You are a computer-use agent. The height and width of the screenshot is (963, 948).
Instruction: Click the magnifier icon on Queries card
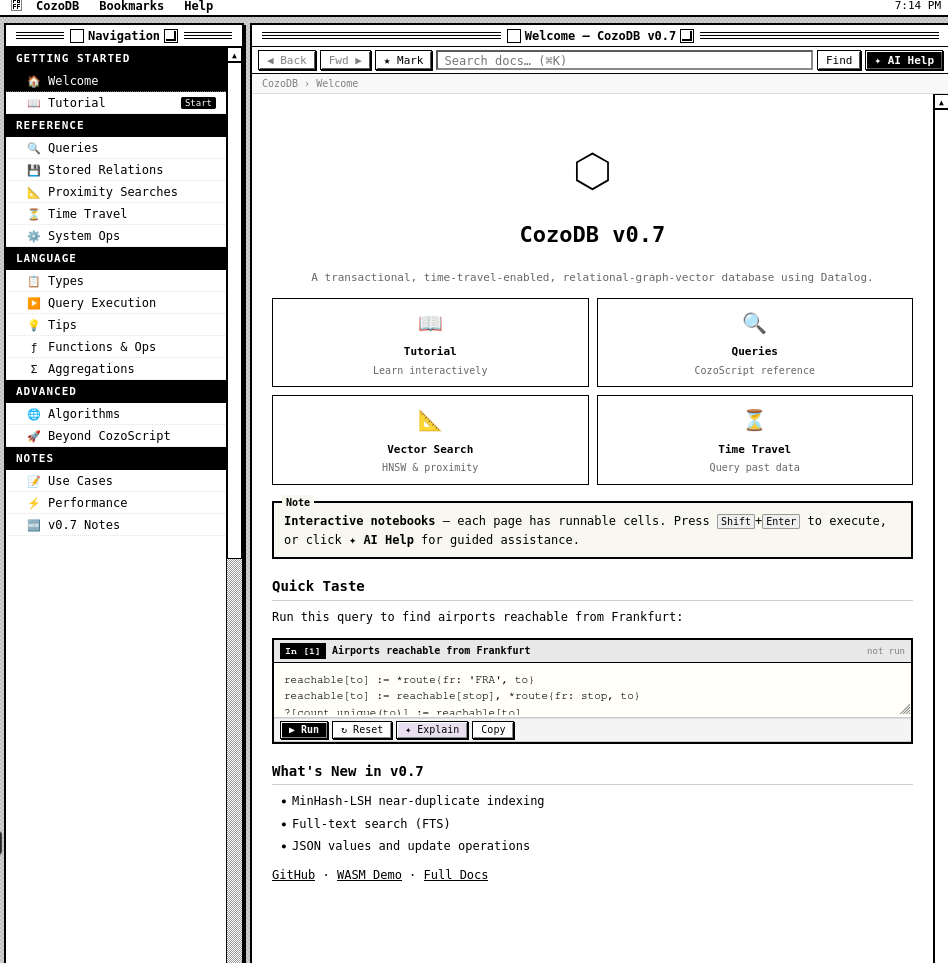click(754, 323)
